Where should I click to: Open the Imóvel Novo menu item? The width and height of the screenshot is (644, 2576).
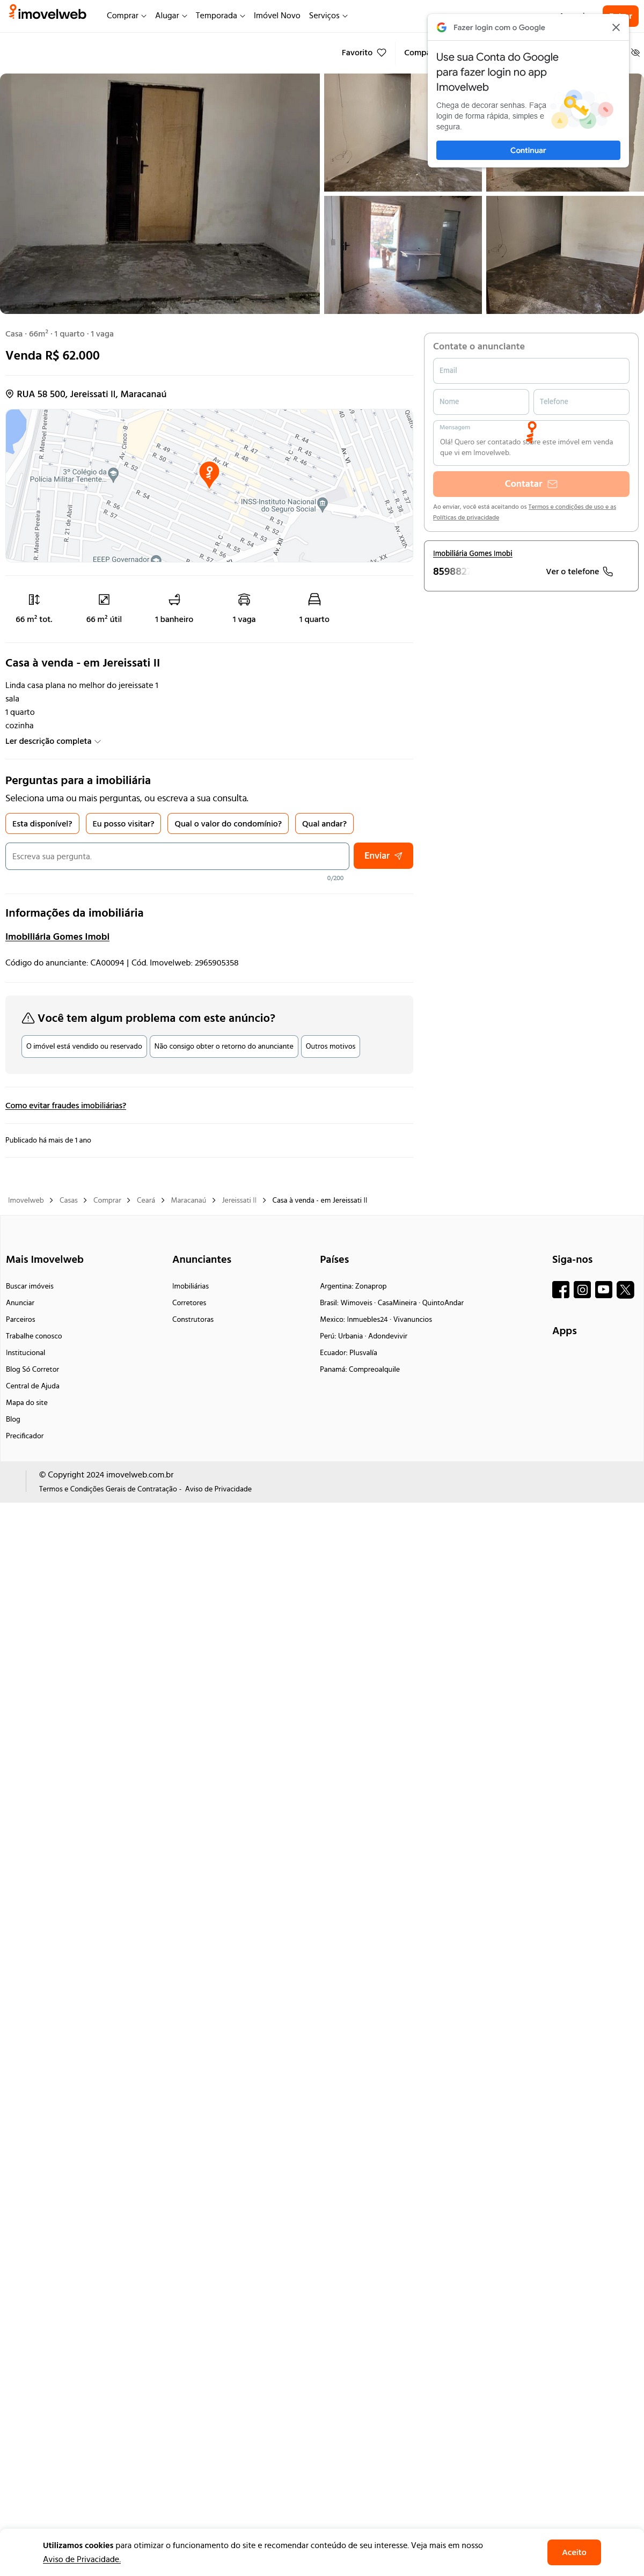pyautogui.click(x=277, y=16)
